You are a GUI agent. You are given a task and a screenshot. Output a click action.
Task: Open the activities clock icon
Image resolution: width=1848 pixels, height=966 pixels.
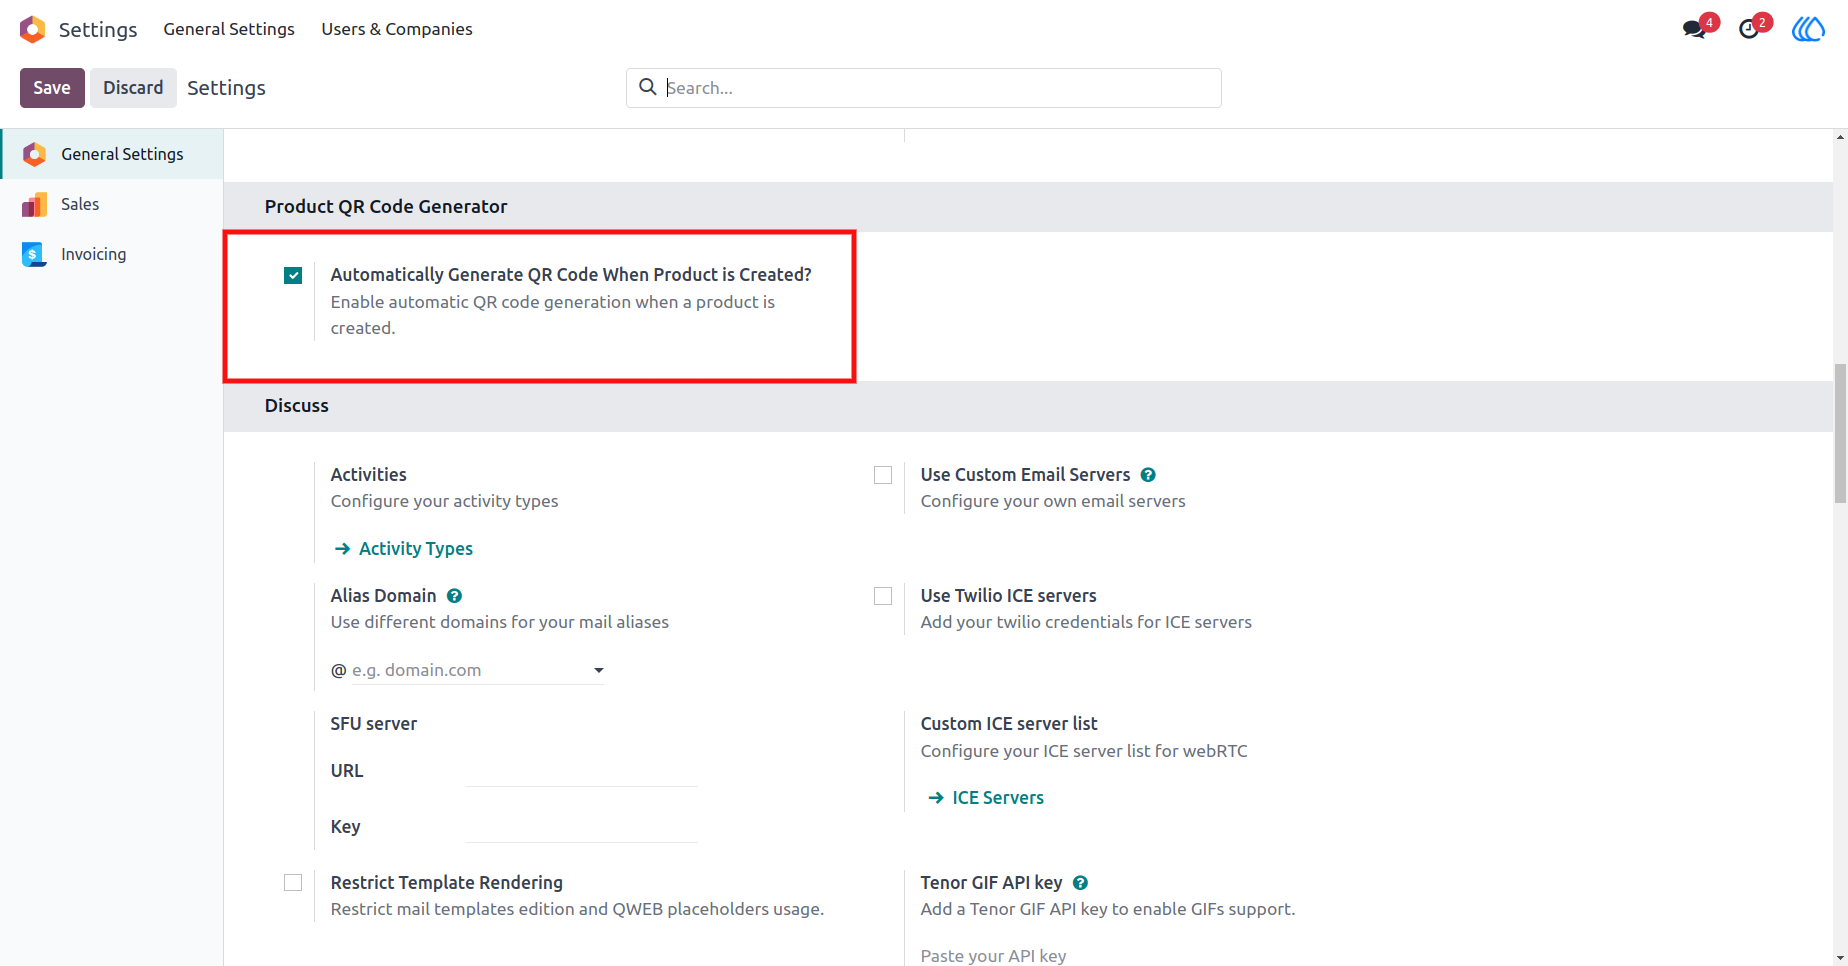[x=1749, y=29]
